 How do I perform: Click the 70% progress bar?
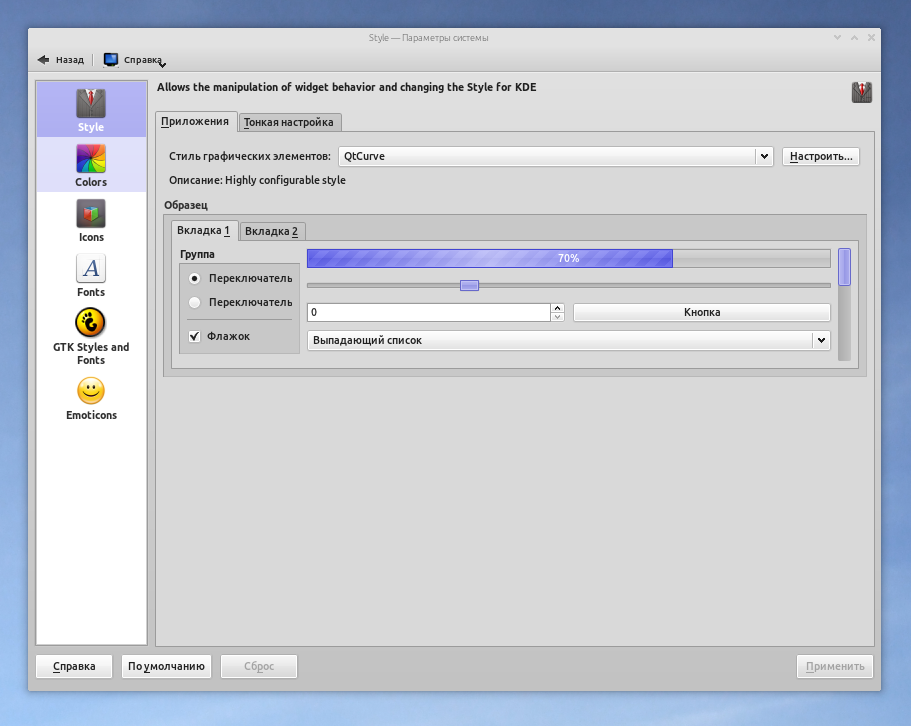(568, 258)
